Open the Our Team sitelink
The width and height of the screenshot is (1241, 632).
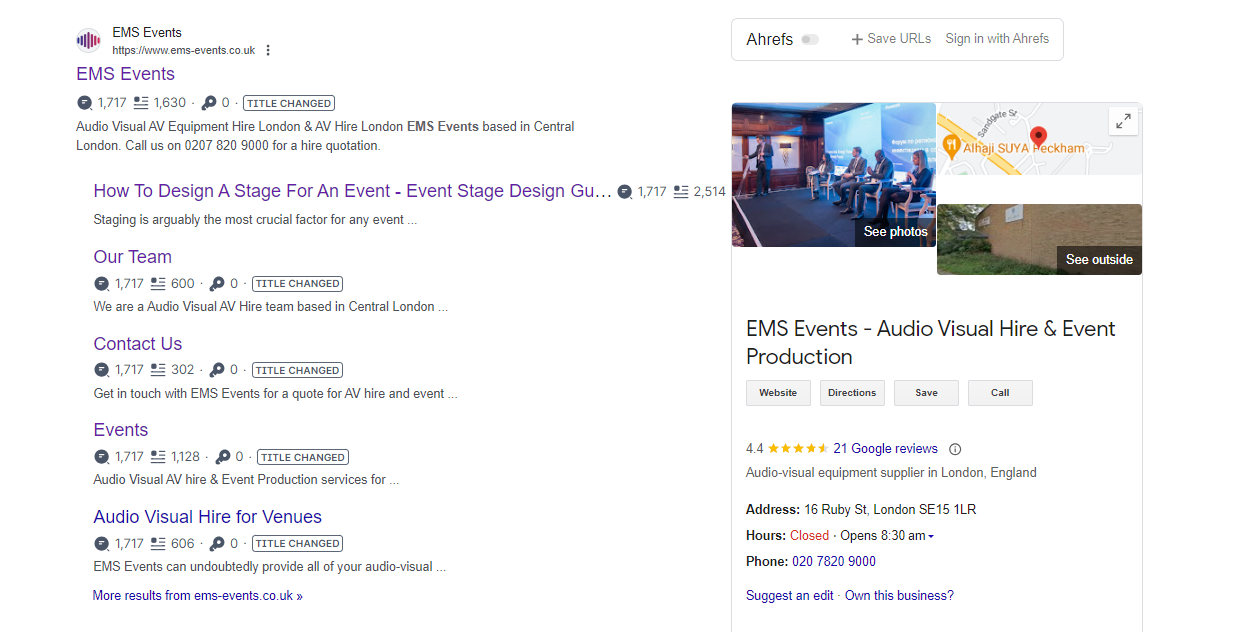point(133,257)
